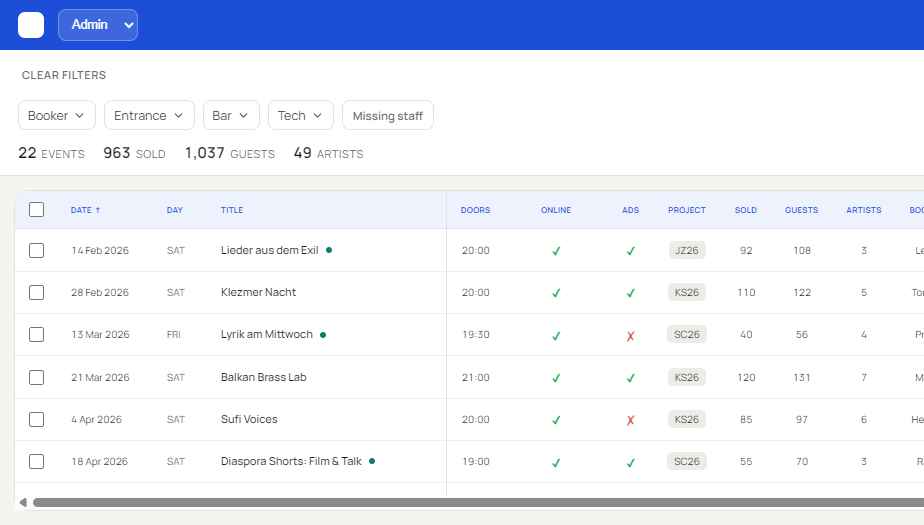Click ads checkmark for Lieder aus dem Exil
This screenshot has height=525, width=924.
(631, 251)
